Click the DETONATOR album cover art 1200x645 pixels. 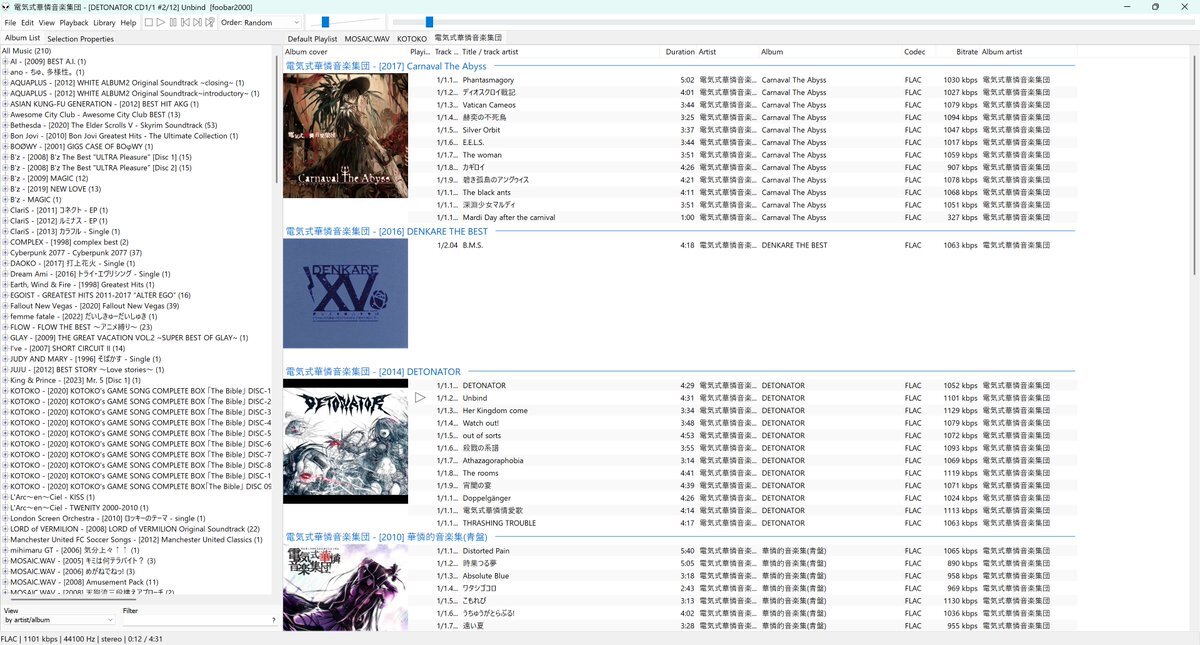point(345,440)
